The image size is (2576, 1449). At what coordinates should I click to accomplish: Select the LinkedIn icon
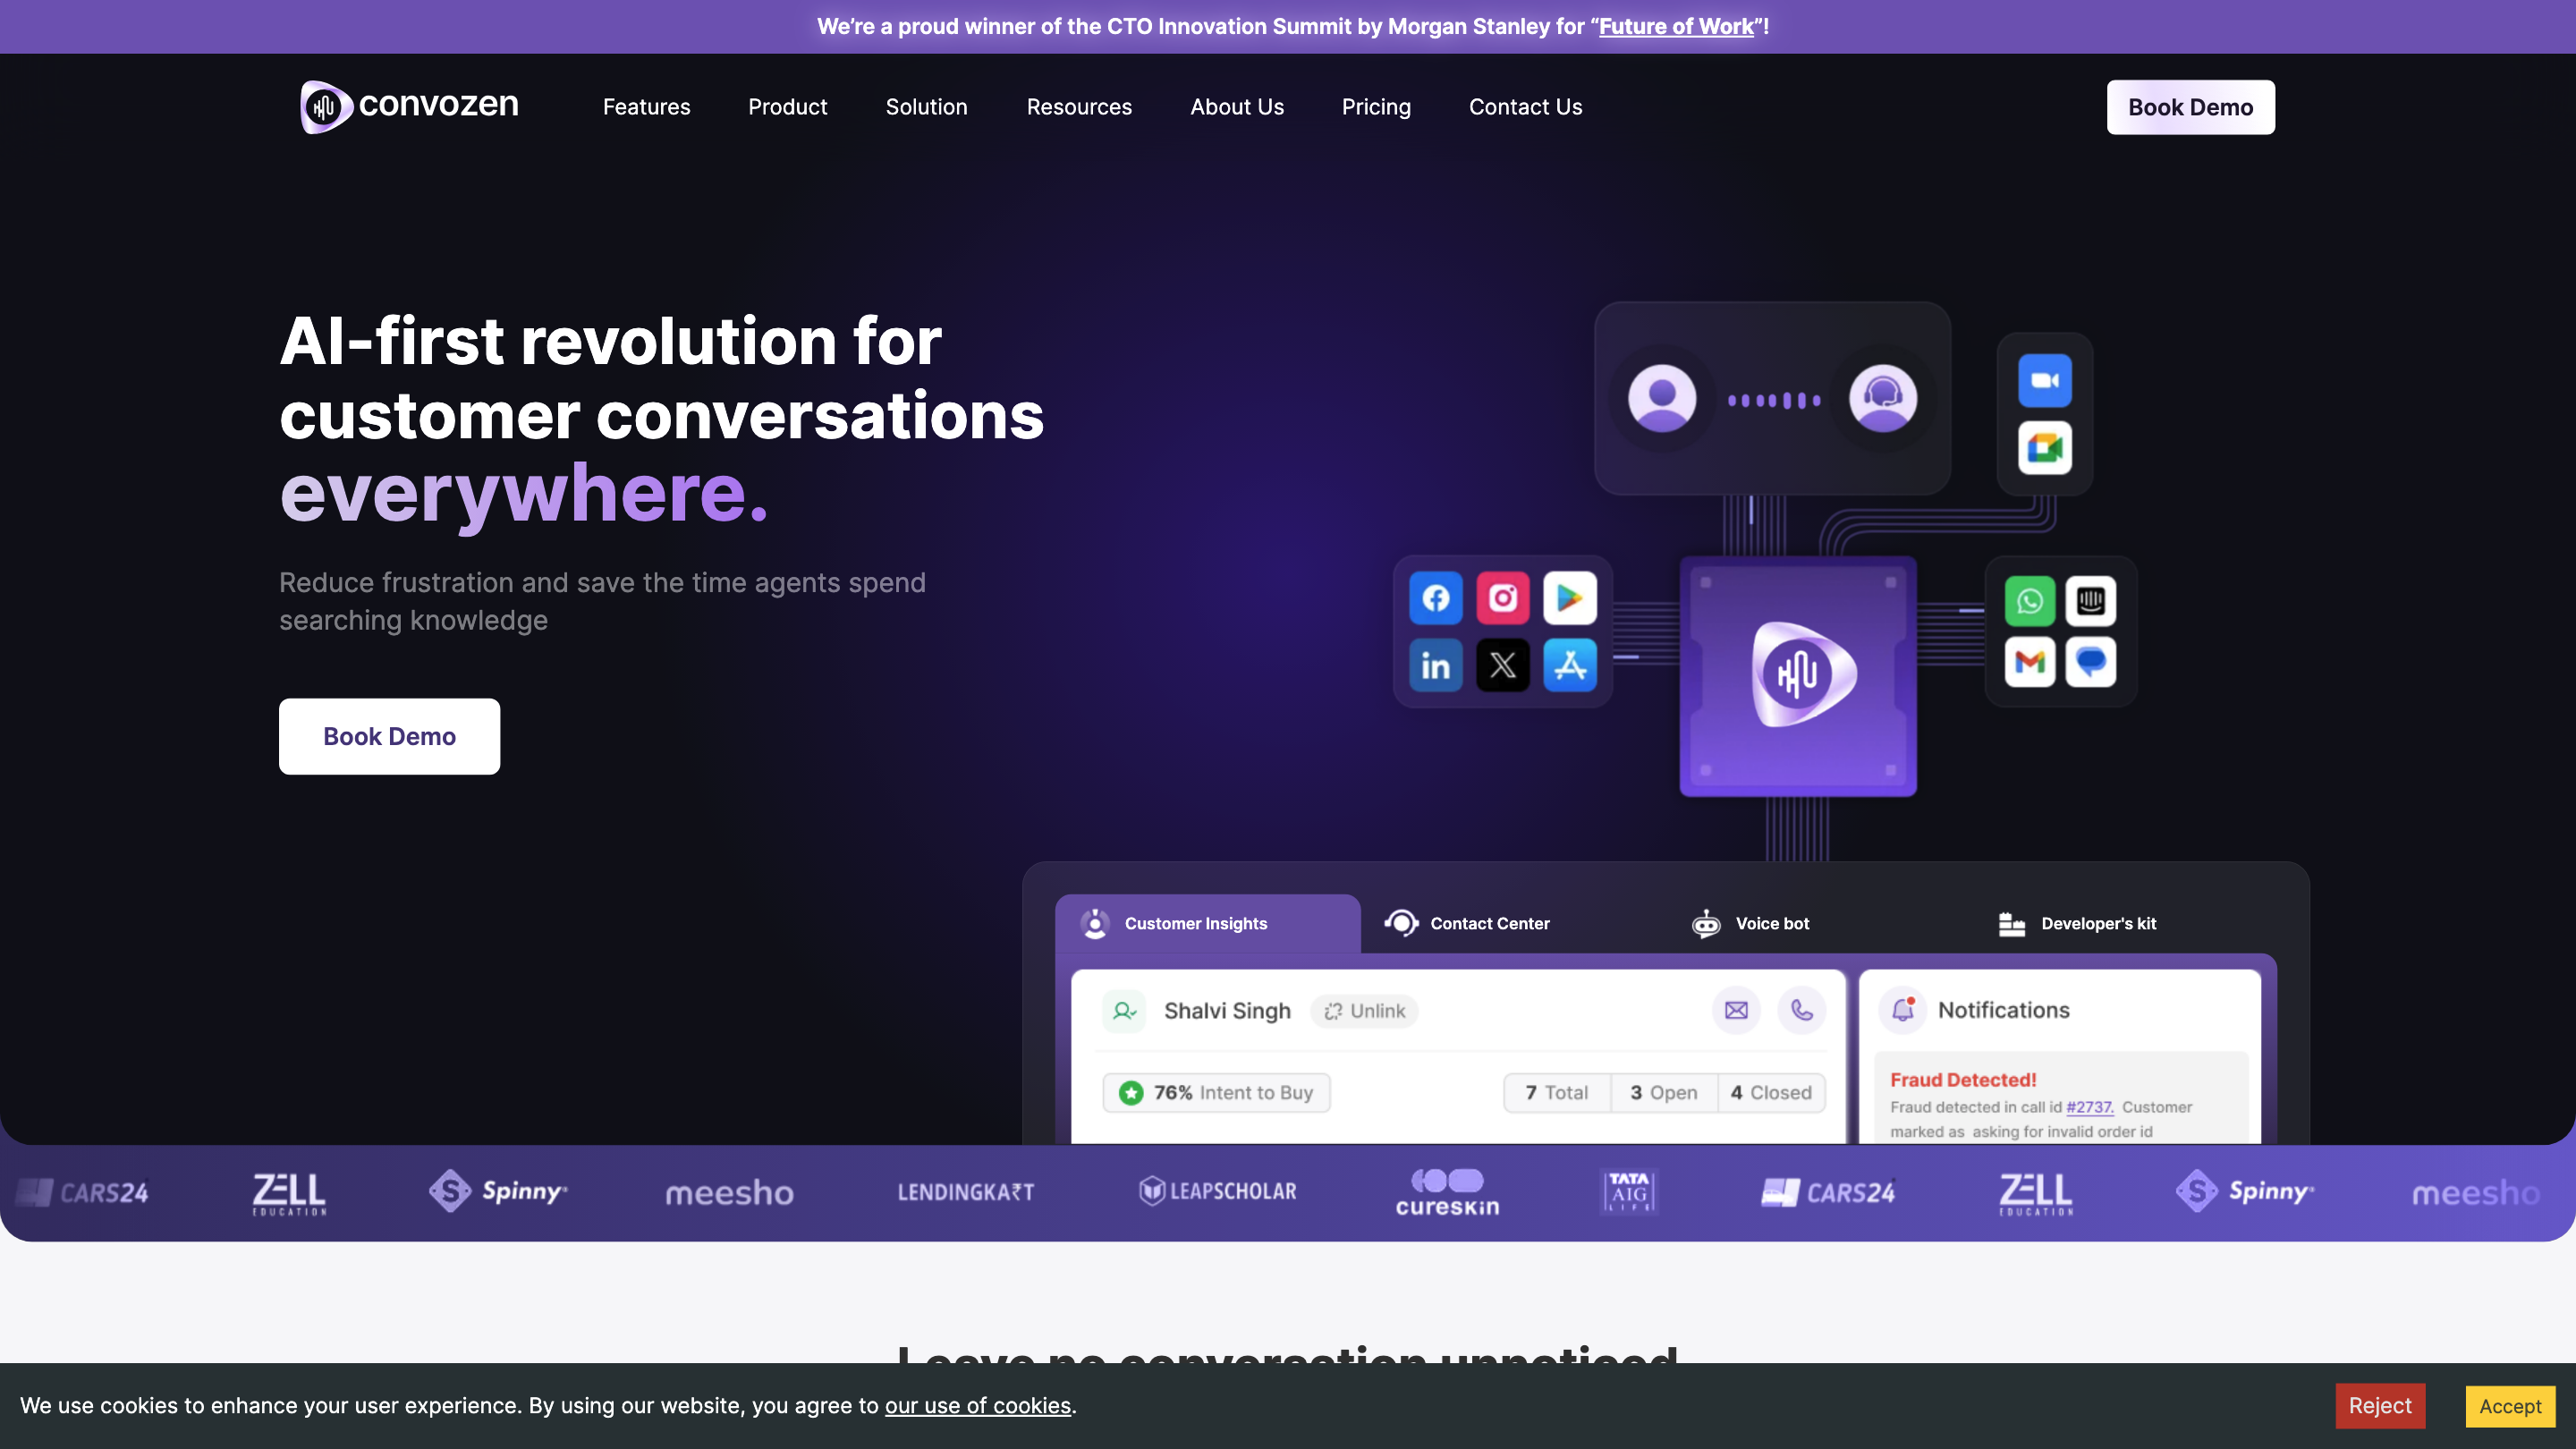tap(1435, 665)
